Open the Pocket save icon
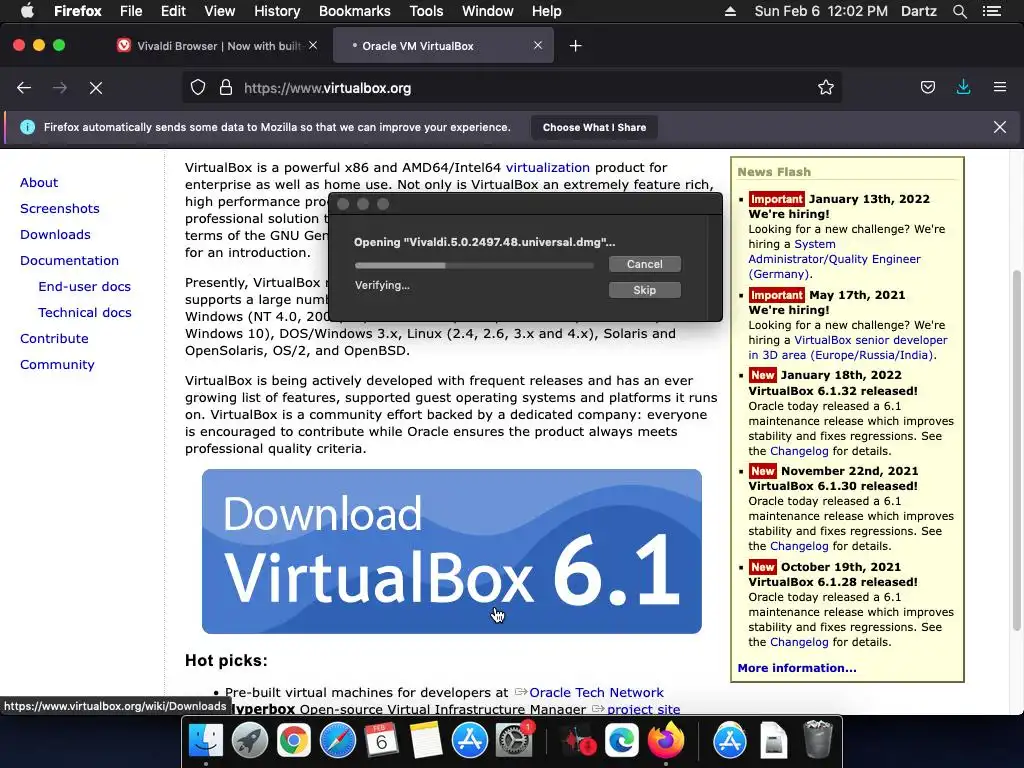The width and height of the screenshot is (1024, 768). [x=927, y=88]
